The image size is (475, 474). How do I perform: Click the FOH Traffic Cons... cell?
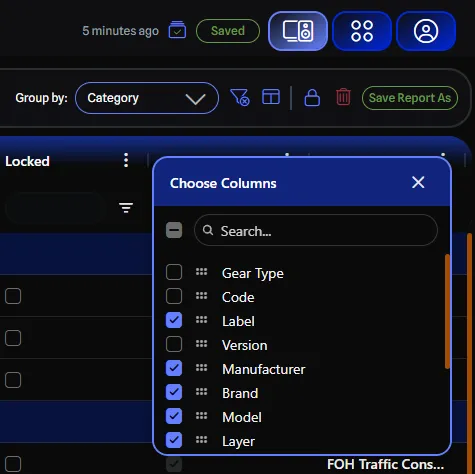pyautogui.click(x=385, y=464)
